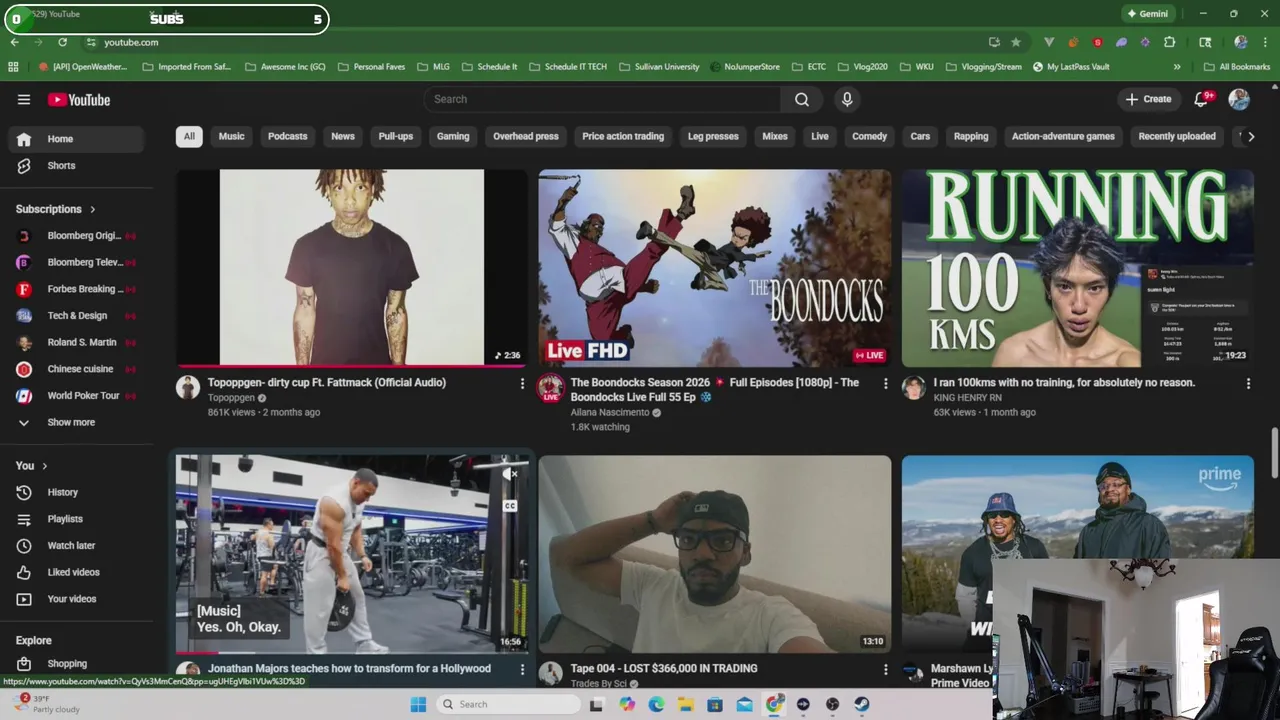Open Shopping under Explore

[76, 664]
